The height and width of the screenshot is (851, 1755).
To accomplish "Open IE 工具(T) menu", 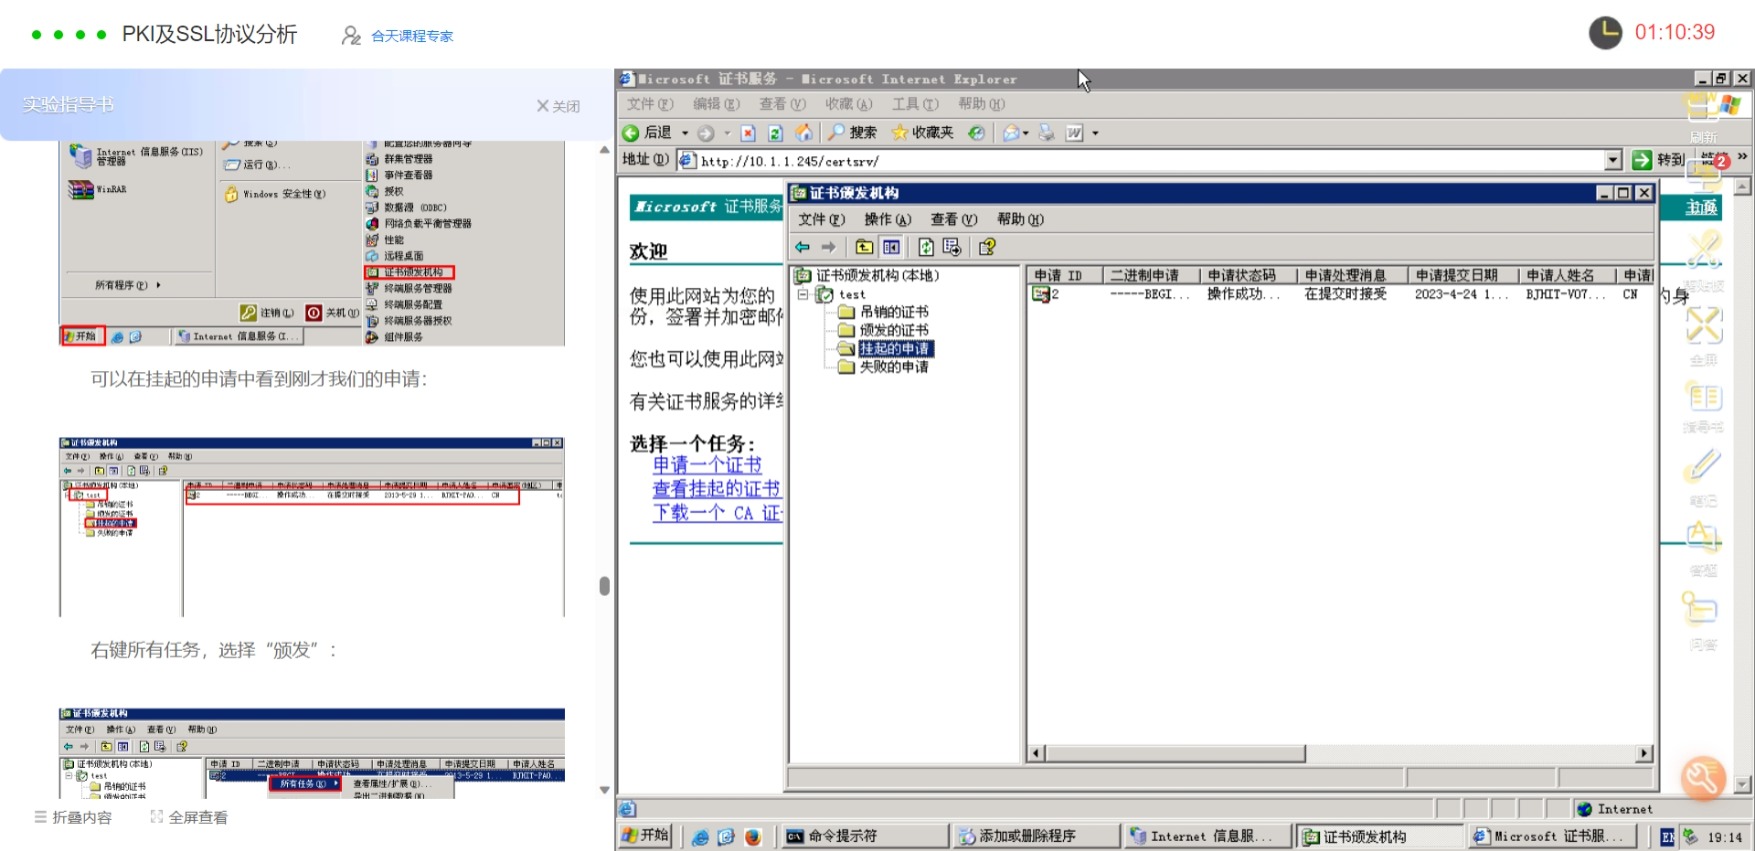I will 915,104.
